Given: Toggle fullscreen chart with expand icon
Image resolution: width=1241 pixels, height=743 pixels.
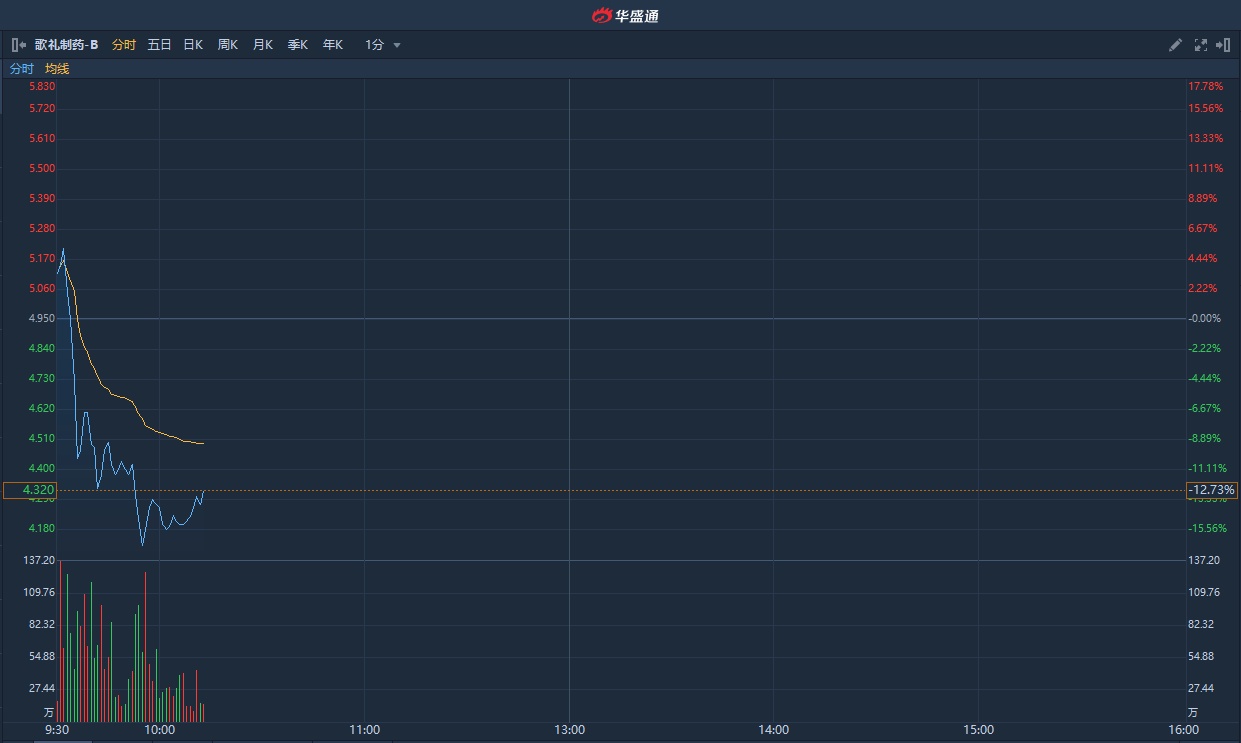Looking at the screenshot, I should (x=1200, y=45).
